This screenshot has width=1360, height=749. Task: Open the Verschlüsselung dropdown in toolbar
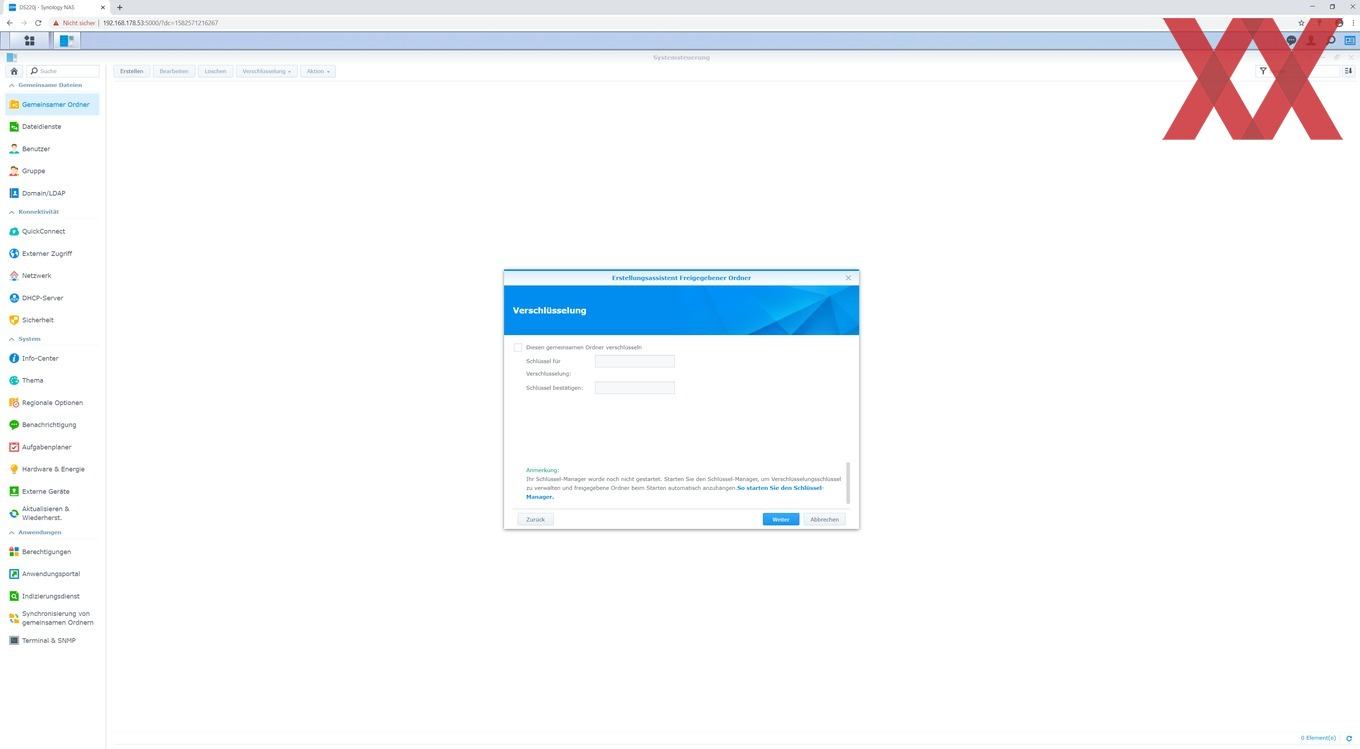coord(267,71)
